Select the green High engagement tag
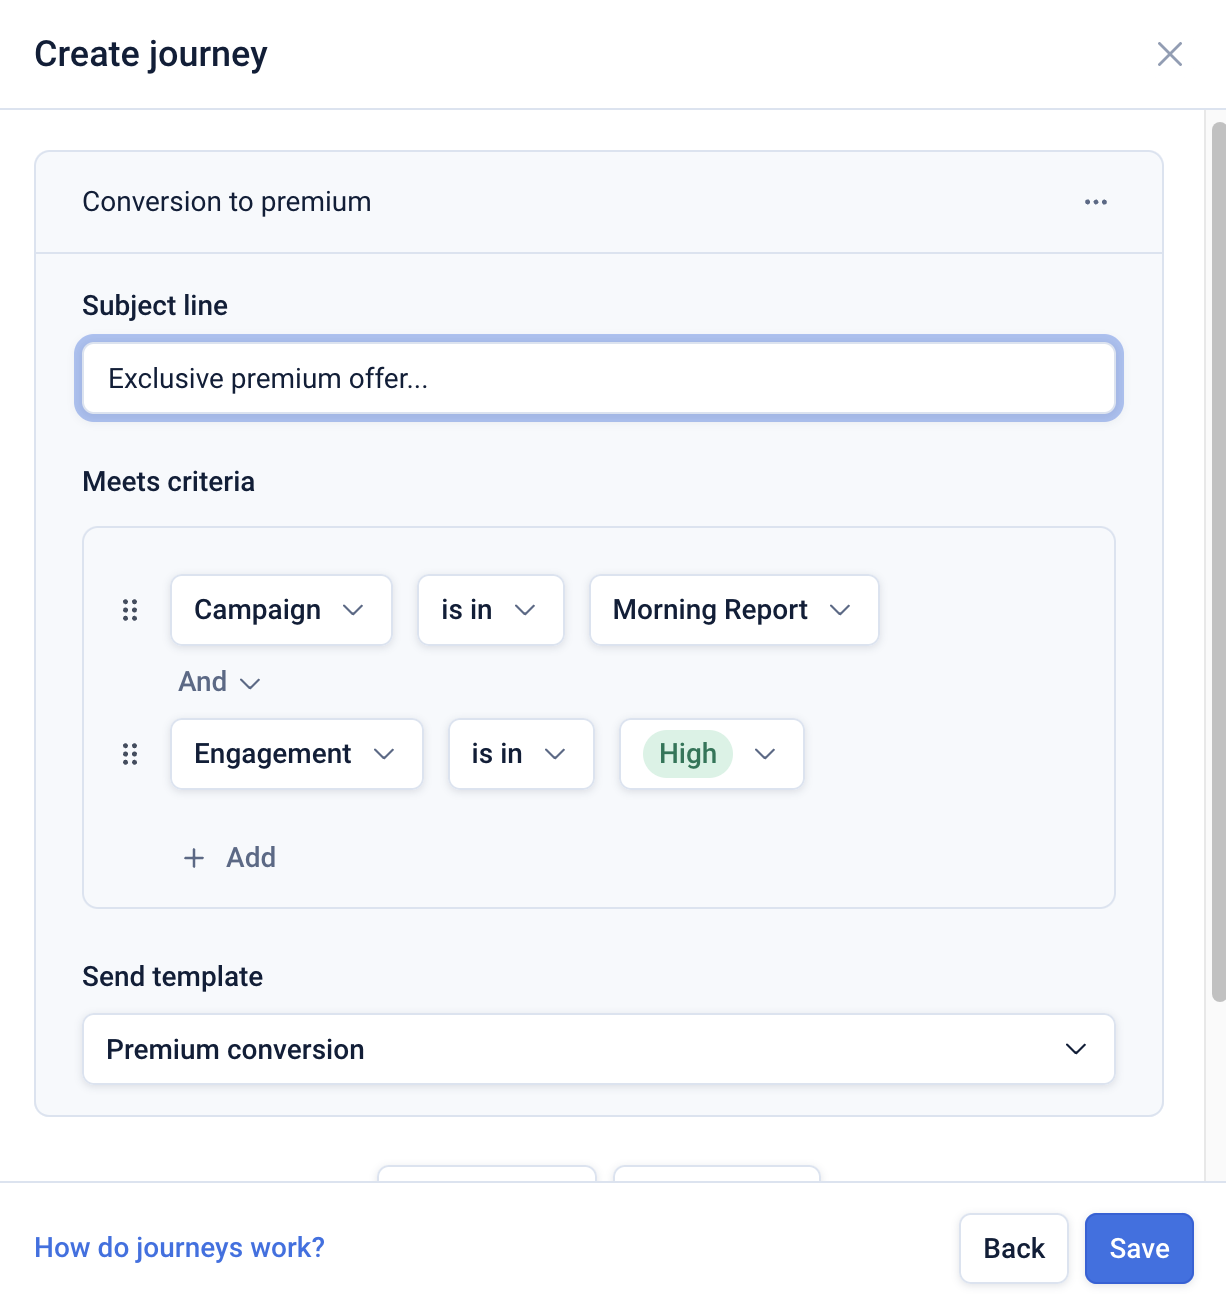 (688, 754)
